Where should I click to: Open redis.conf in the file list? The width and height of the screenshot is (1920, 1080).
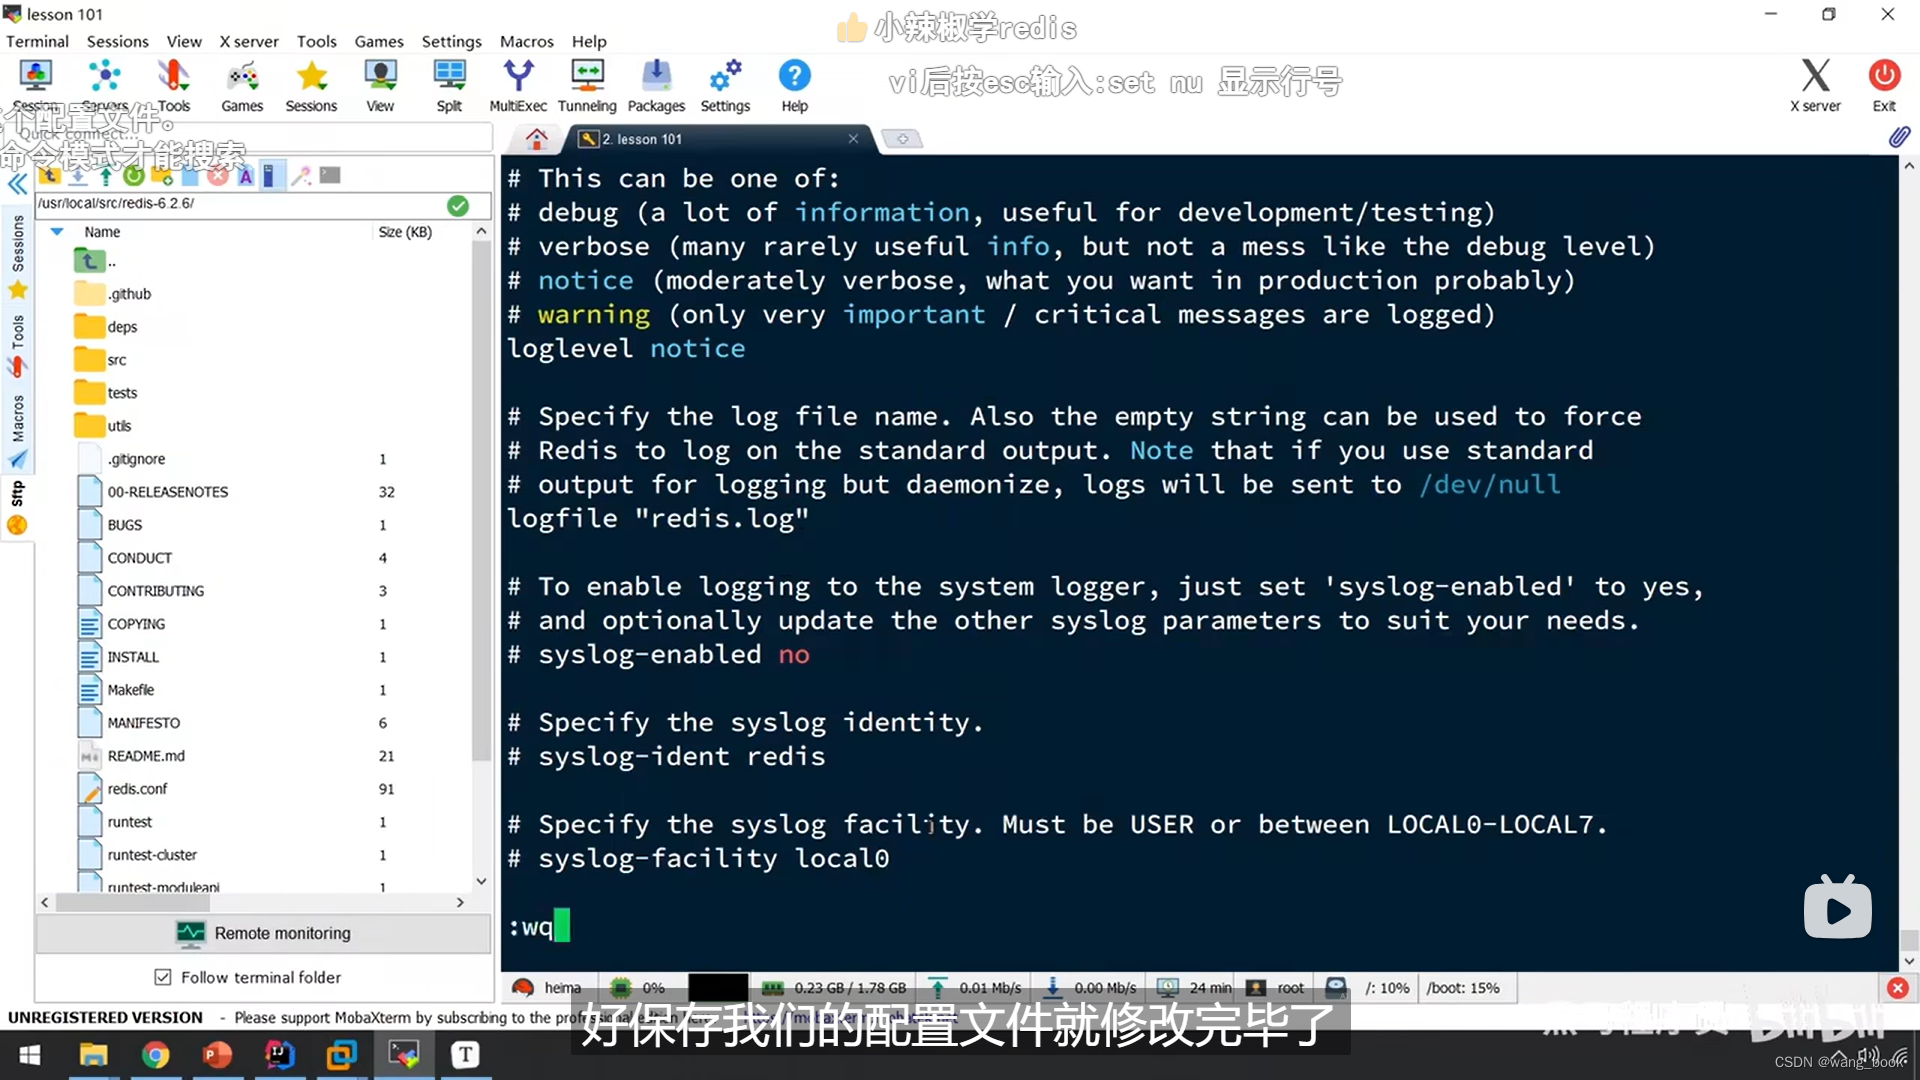138,789
